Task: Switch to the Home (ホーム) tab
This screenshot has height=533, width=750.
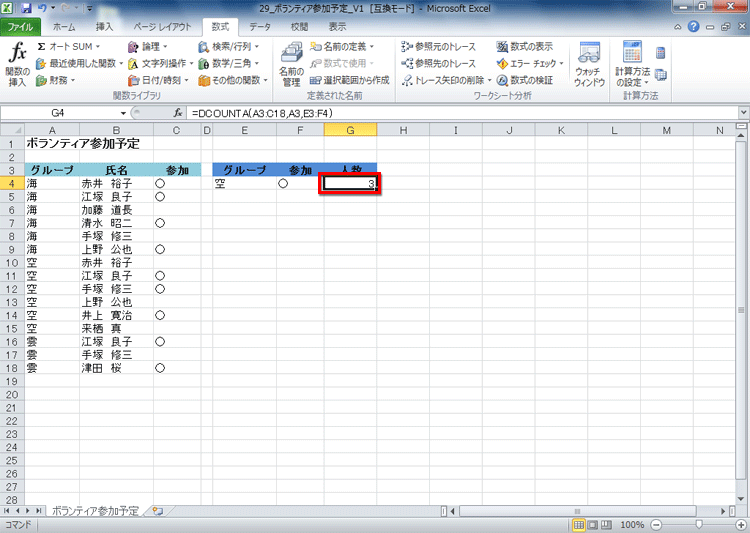Action: [x=64, y=27]
